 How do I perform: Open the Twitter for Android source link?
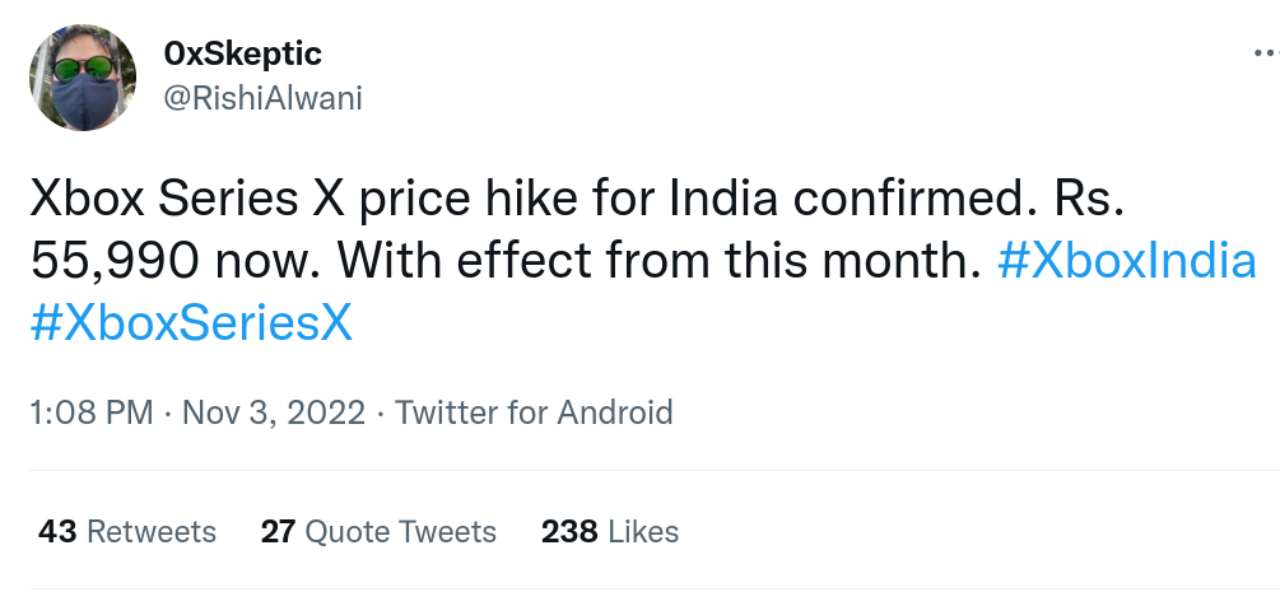pos(534,413)
